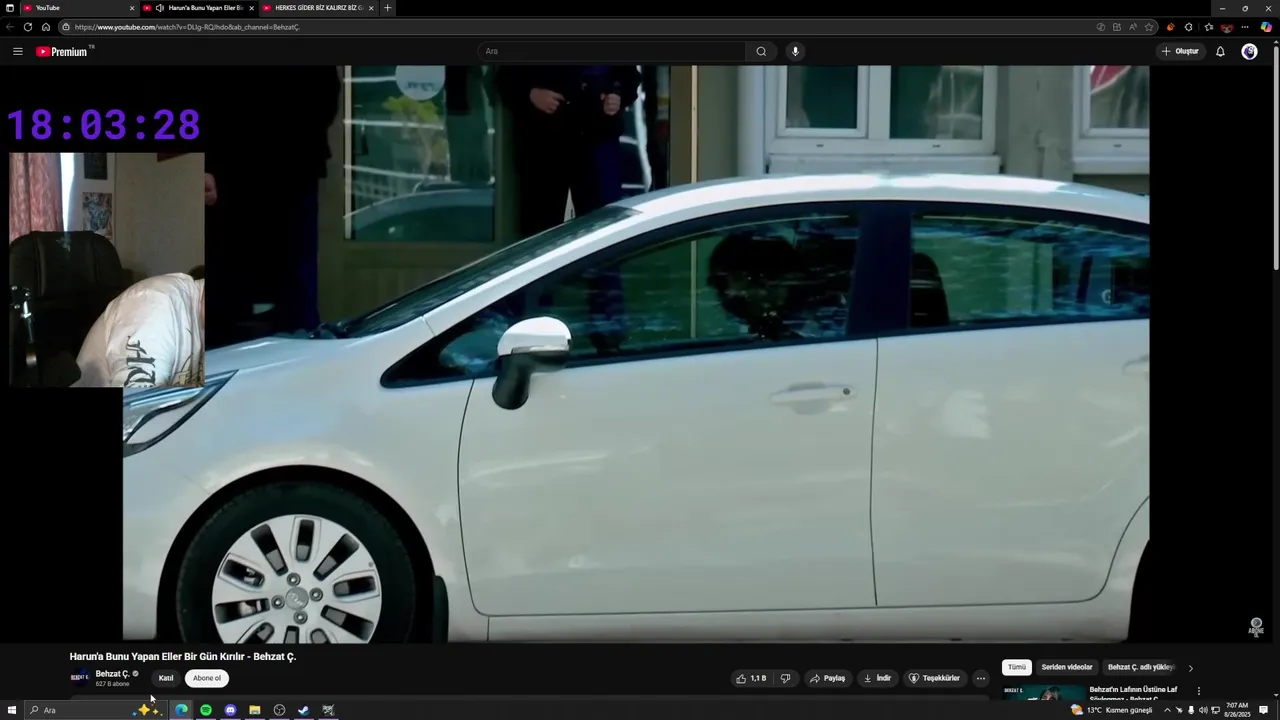
Task: Switch to Harun'a Bunu Yapan Eller tab
Action: (198, 8)
